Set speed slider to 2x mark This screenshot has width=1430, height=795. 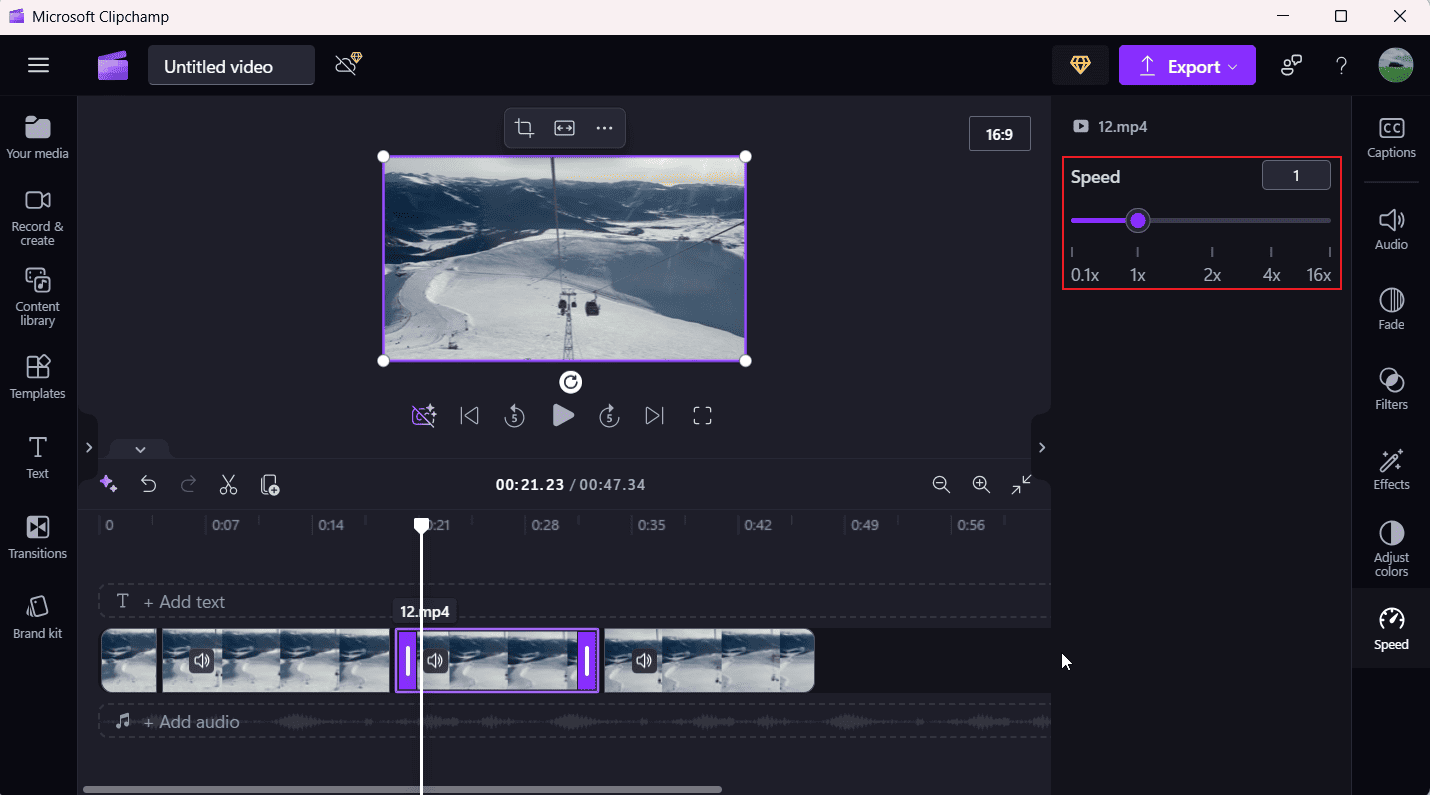(x=1212, y=220)
